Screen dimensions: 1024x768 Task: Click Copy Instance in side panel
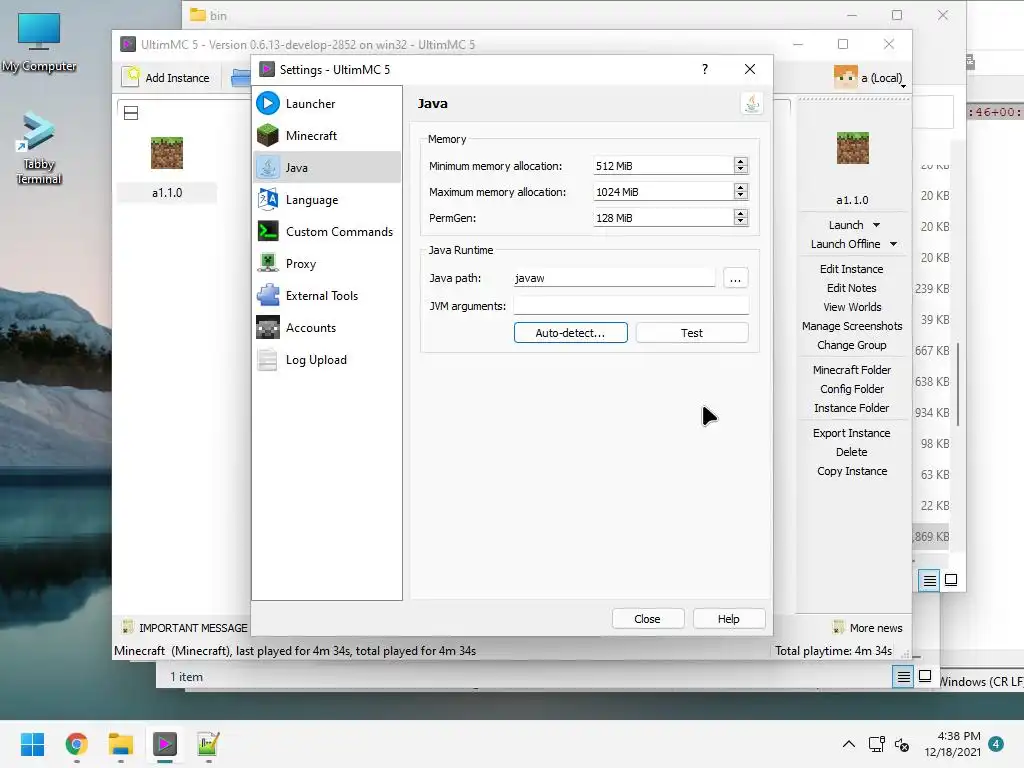[852, 471]
